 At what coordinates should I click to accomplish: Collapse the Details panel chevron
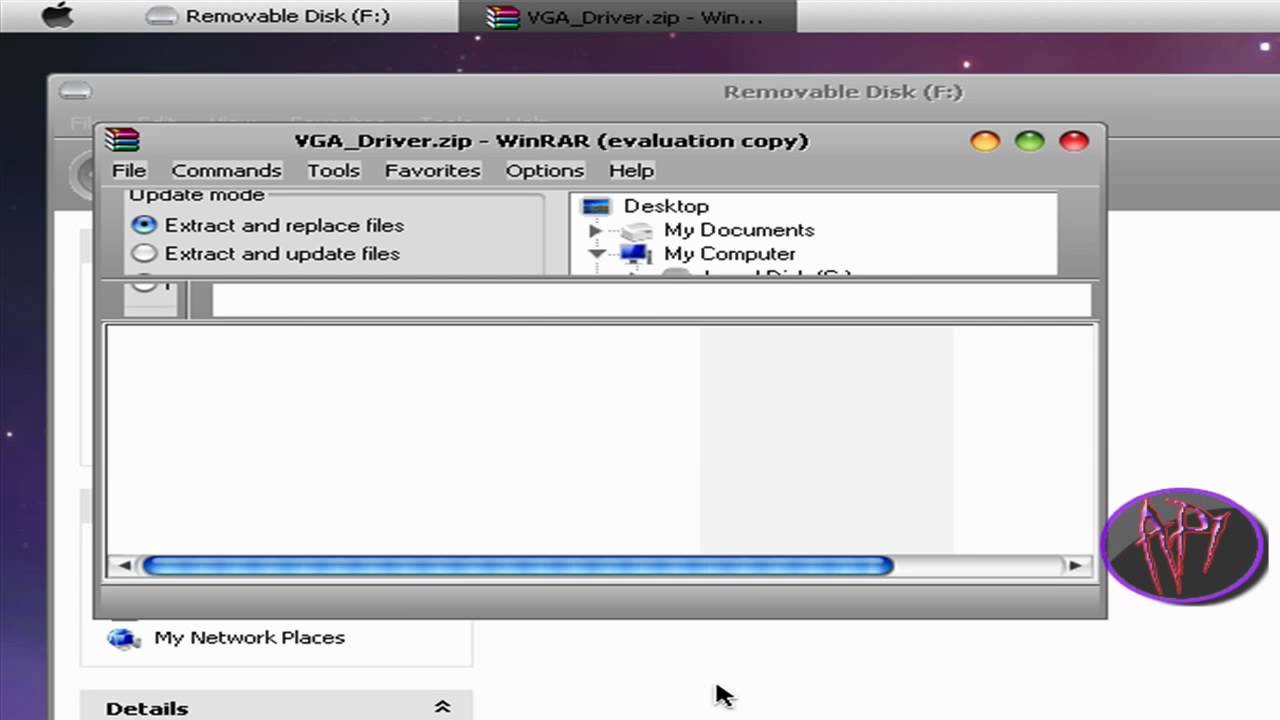442,707
